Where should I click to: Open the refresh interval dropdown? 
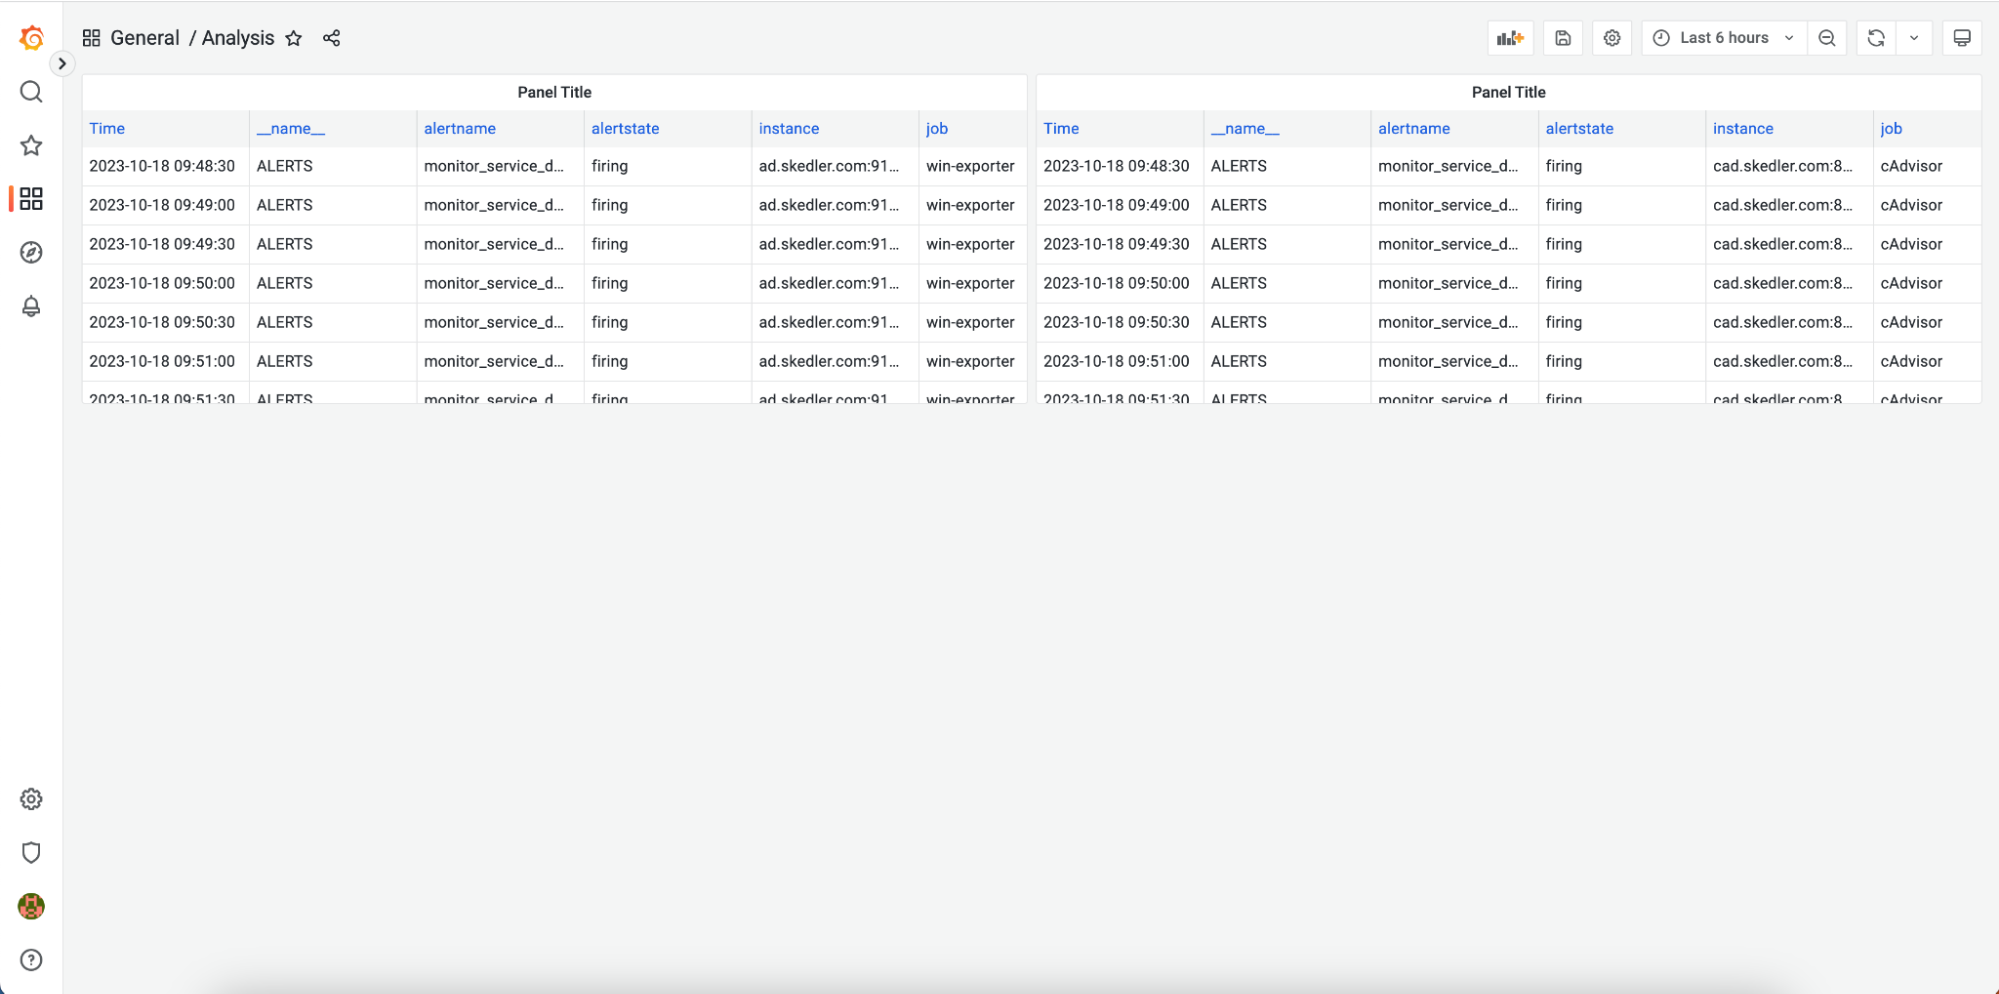click(1914, 37)
